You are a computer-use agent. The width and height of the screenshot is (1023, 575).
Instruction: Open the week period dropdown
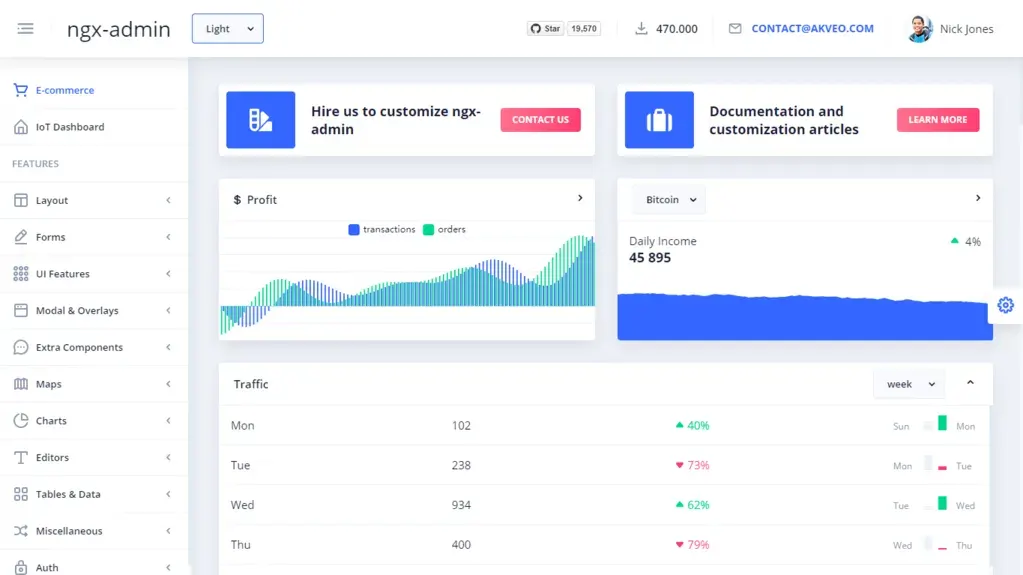(909, 384)
